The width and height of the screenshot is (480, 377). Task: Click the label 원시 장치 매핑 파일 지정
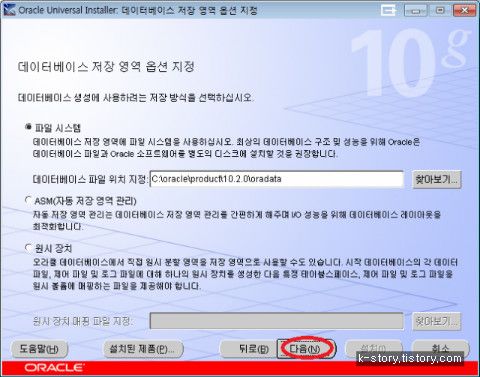tap(82, 321)
